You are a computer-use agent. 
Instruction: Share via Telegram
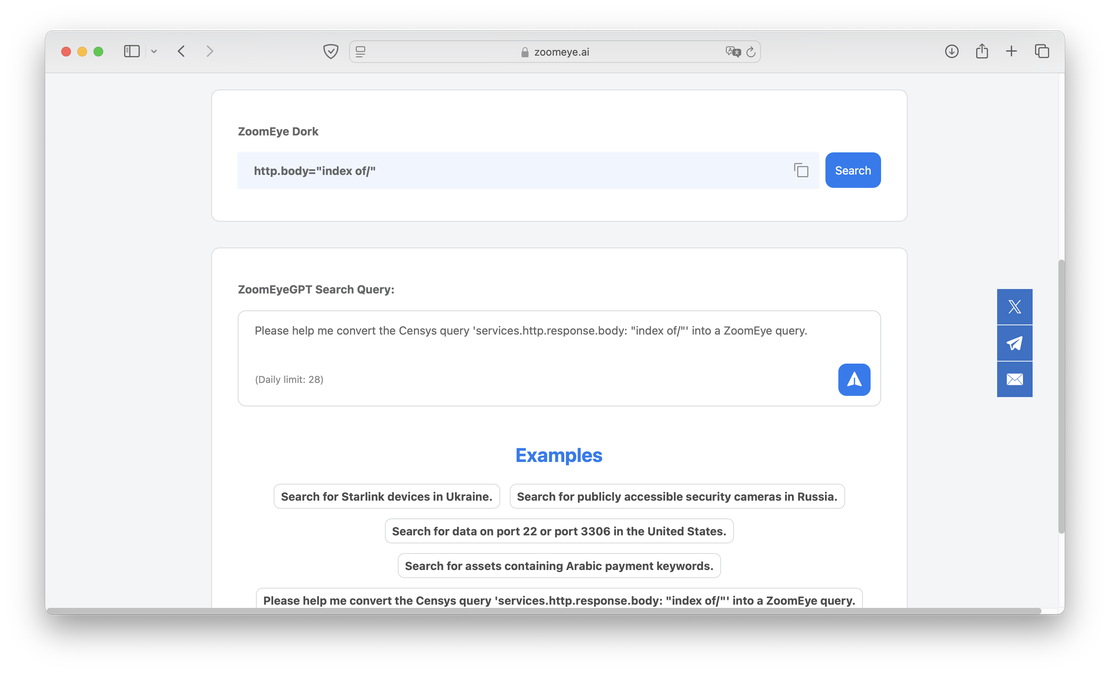(x=1014, y=342)
